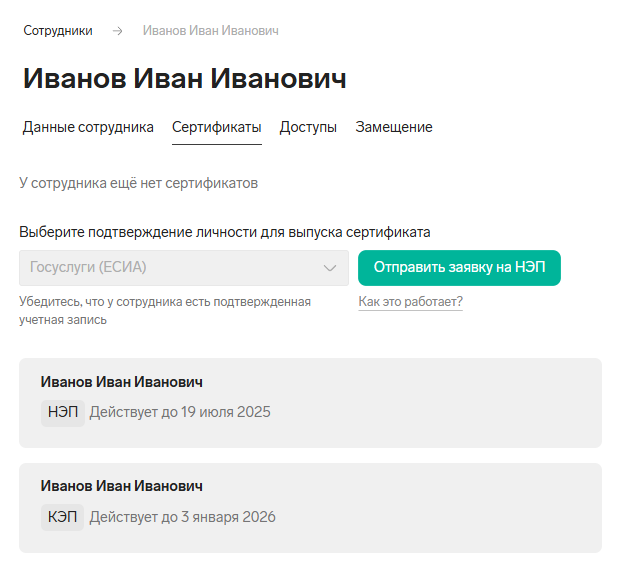618x569 pixels.
Task: Select the Сертификаты tab
Action: (x=217, y=127)
